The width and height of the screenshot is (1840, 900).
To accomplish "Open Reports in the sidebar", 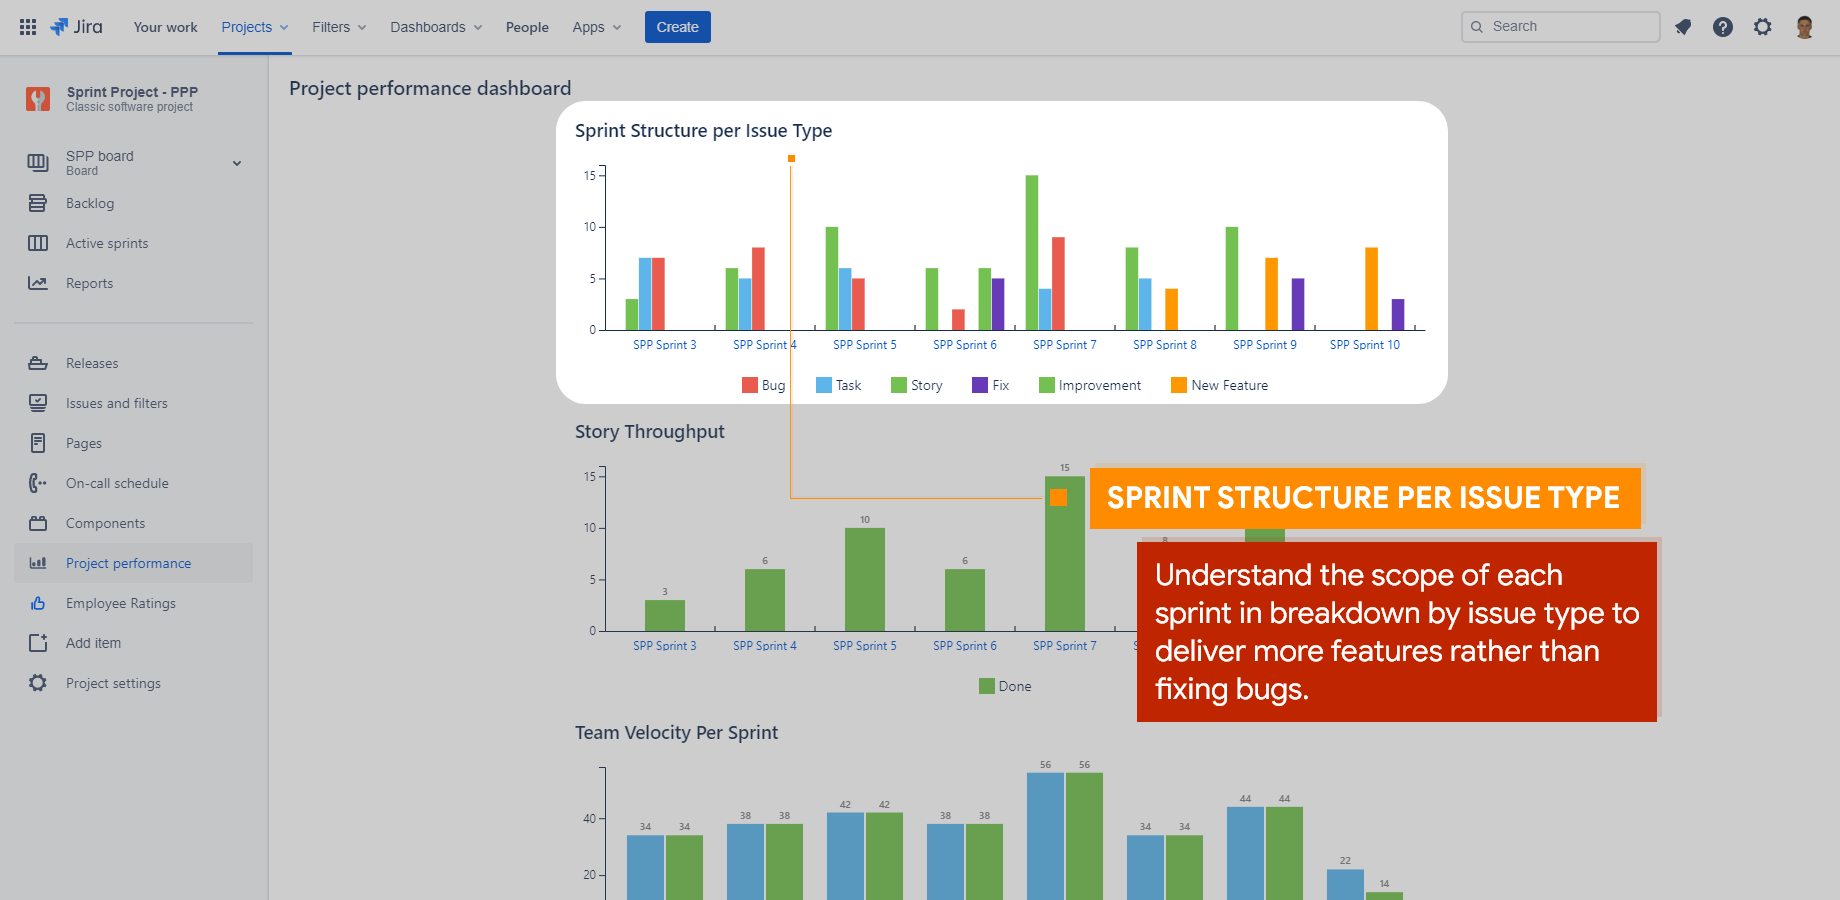I will point(89,283).
